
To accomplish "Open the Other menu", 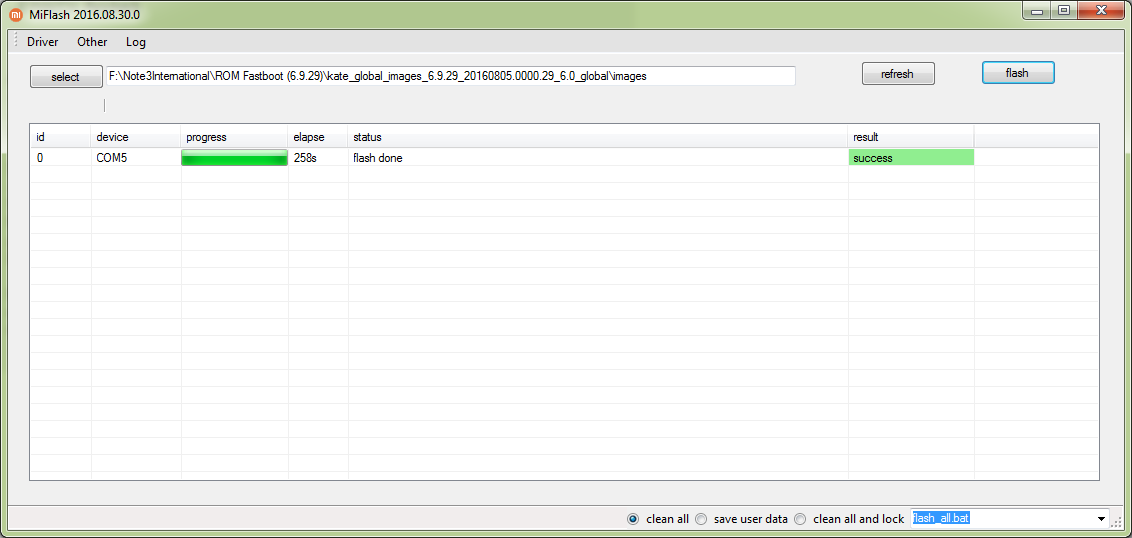I will point(92,42).
